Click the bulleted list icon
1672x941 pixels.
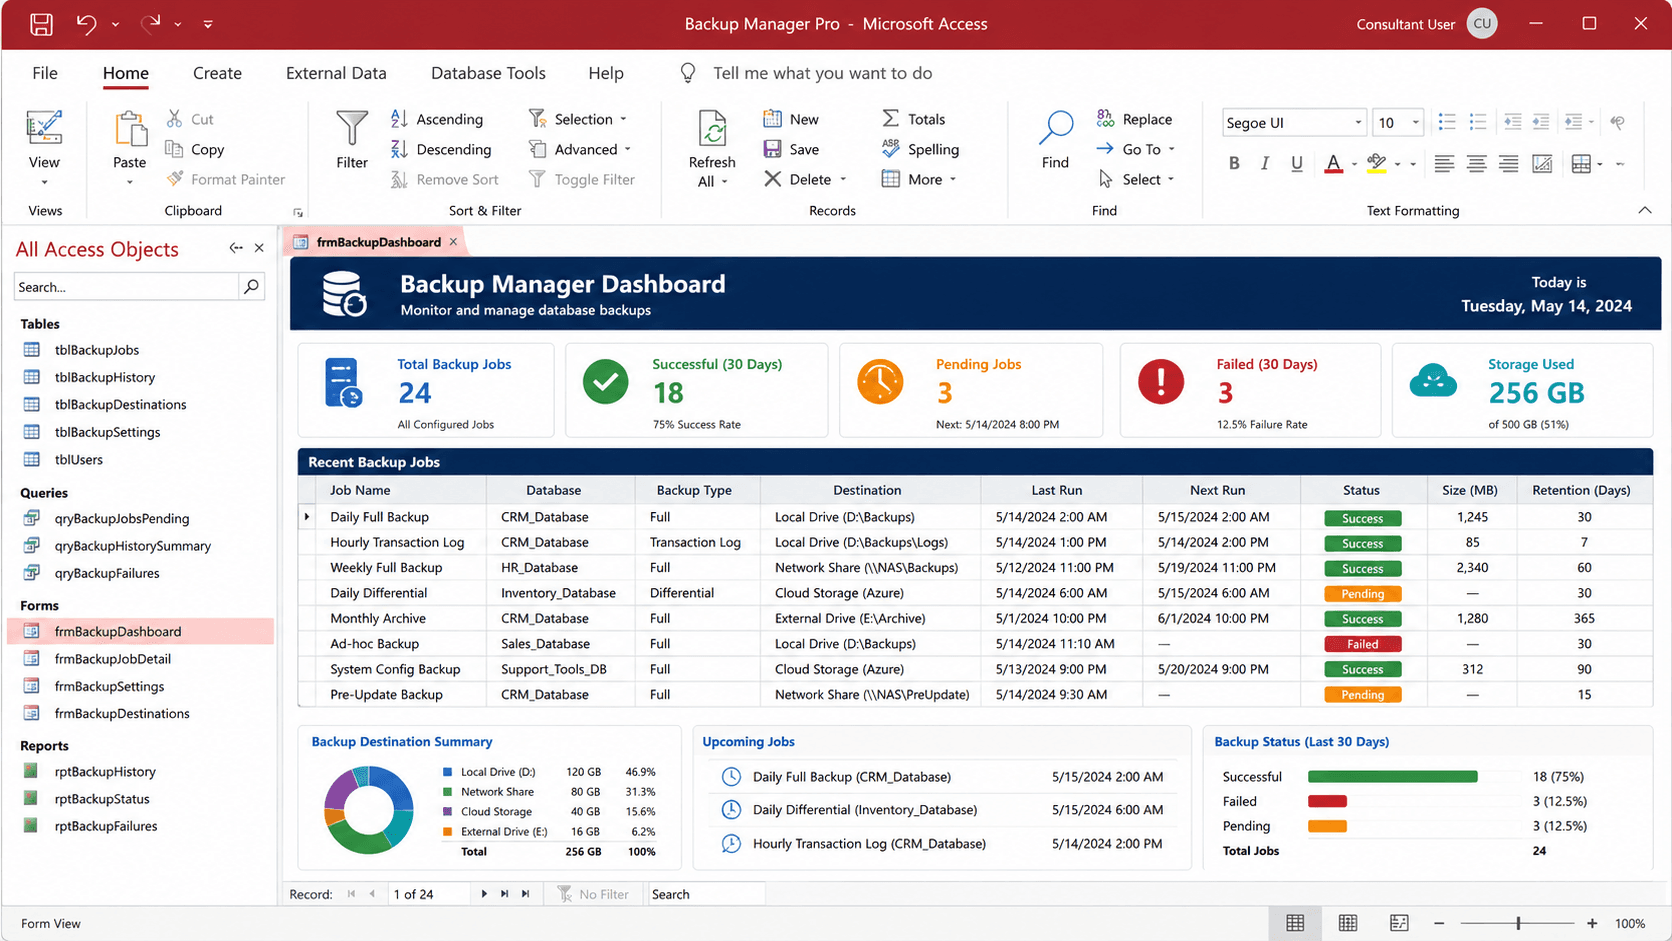[1447, 122]
